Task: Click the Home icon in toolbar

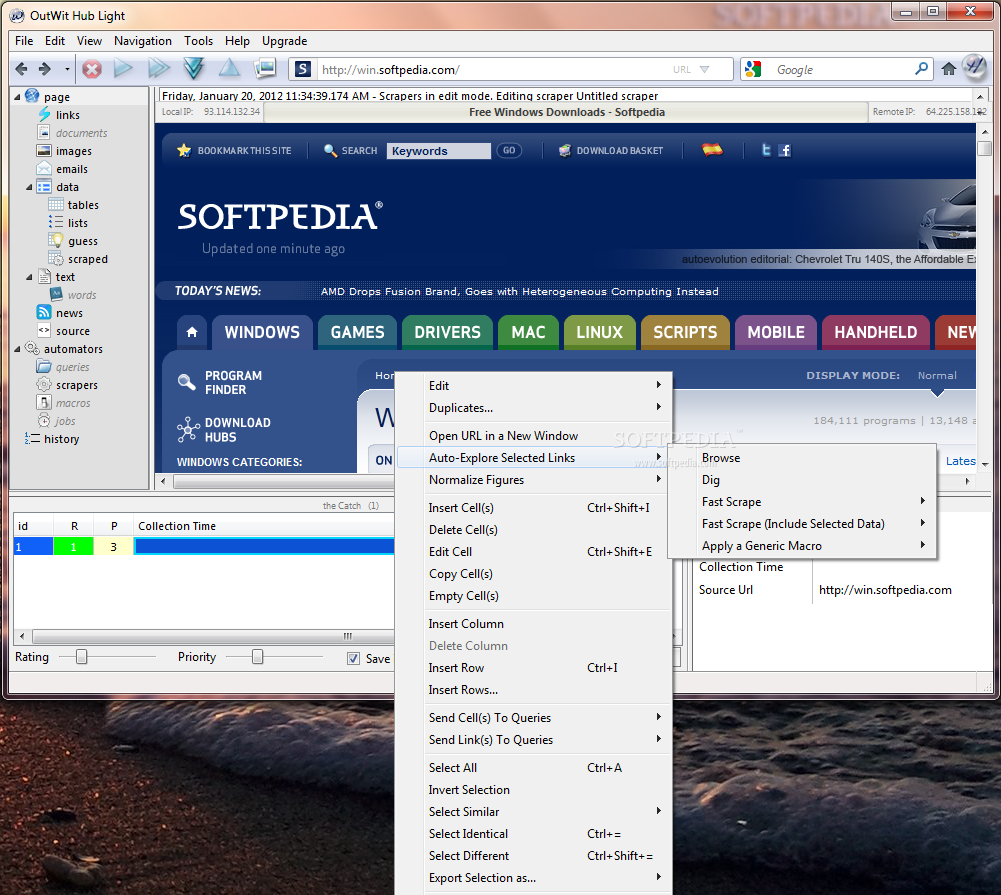Action: pyautogui.click(x=949, y=68)
